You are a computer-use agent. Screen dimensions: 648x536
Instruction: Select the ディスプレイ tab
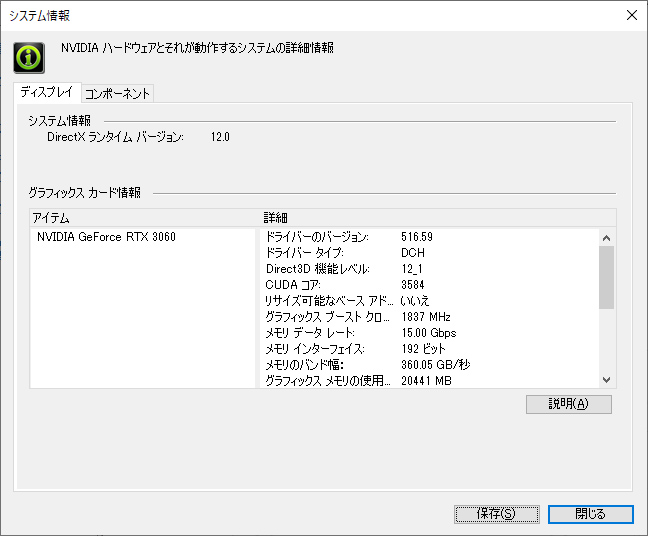pos(47,92)
